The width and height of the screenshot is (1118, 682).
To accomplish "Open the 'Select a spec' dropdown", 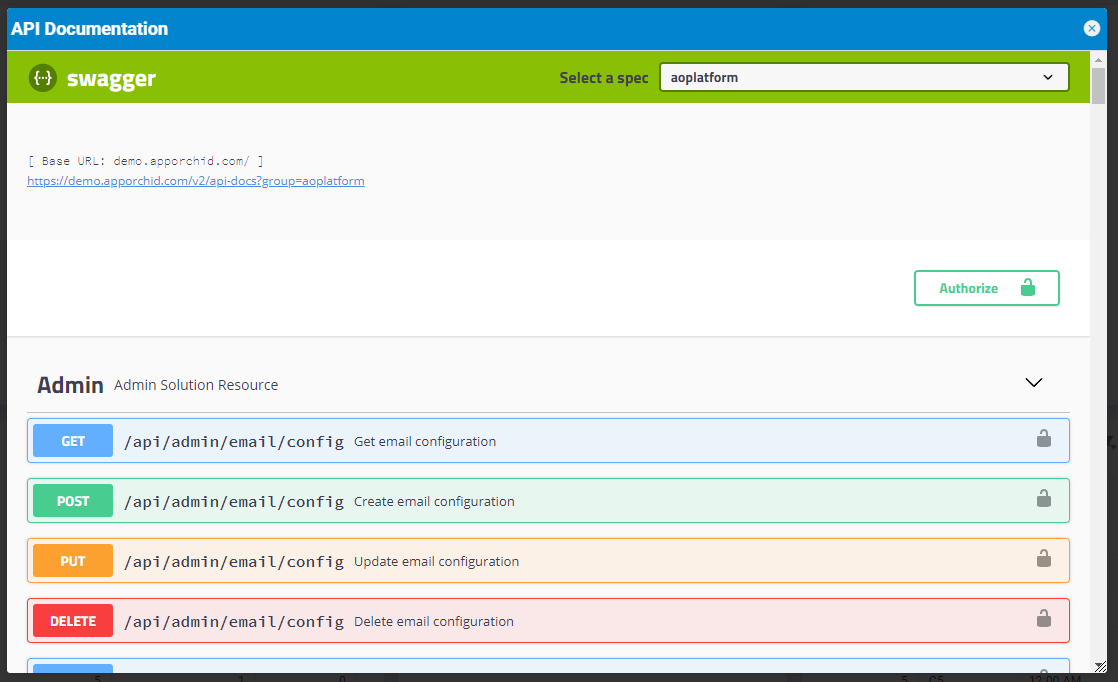I will coord(864,77).
